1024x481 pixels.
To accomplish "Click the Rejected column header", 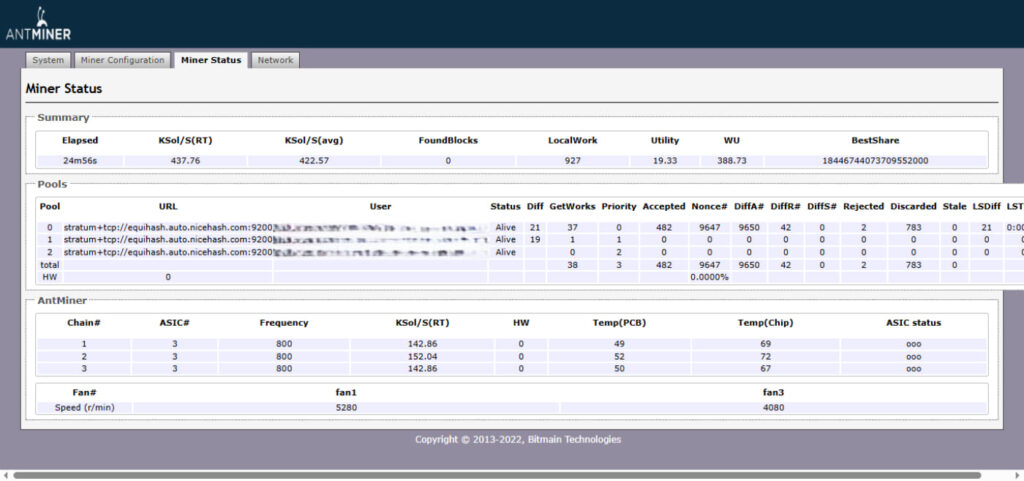I will click(862, 206).
